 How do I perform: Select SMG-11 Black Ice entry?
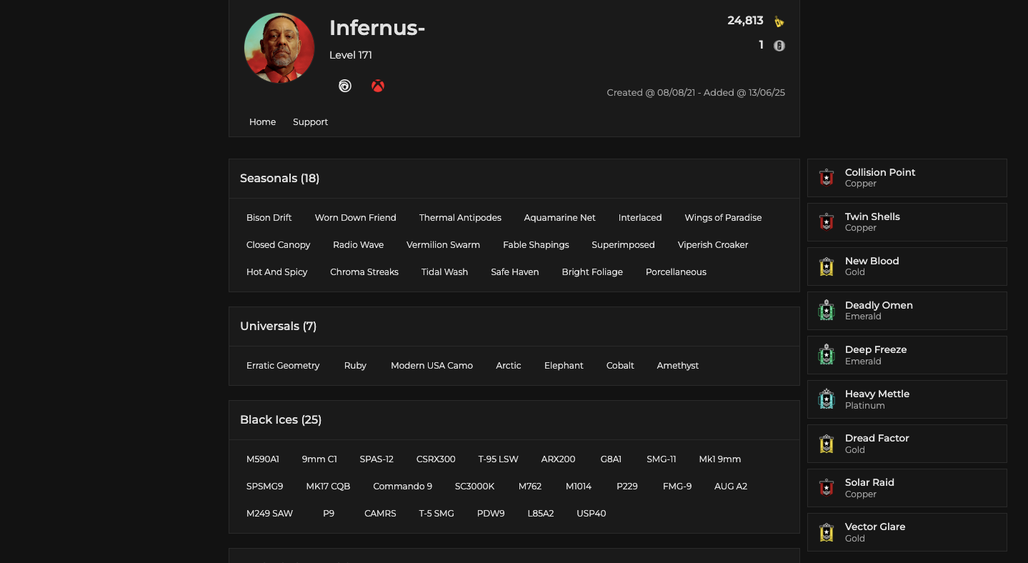coord(661,459)
